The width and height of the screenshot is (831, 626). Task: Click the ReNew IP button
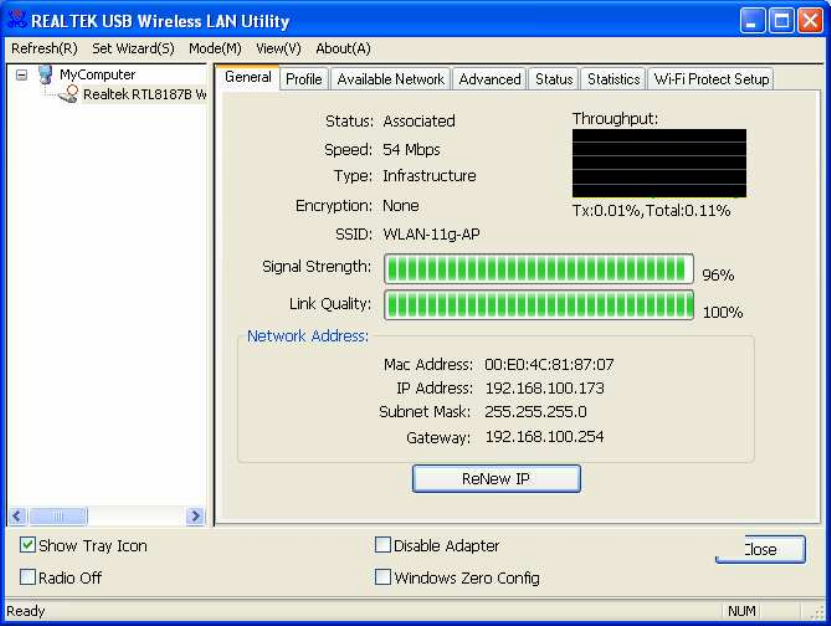point(496,479)
